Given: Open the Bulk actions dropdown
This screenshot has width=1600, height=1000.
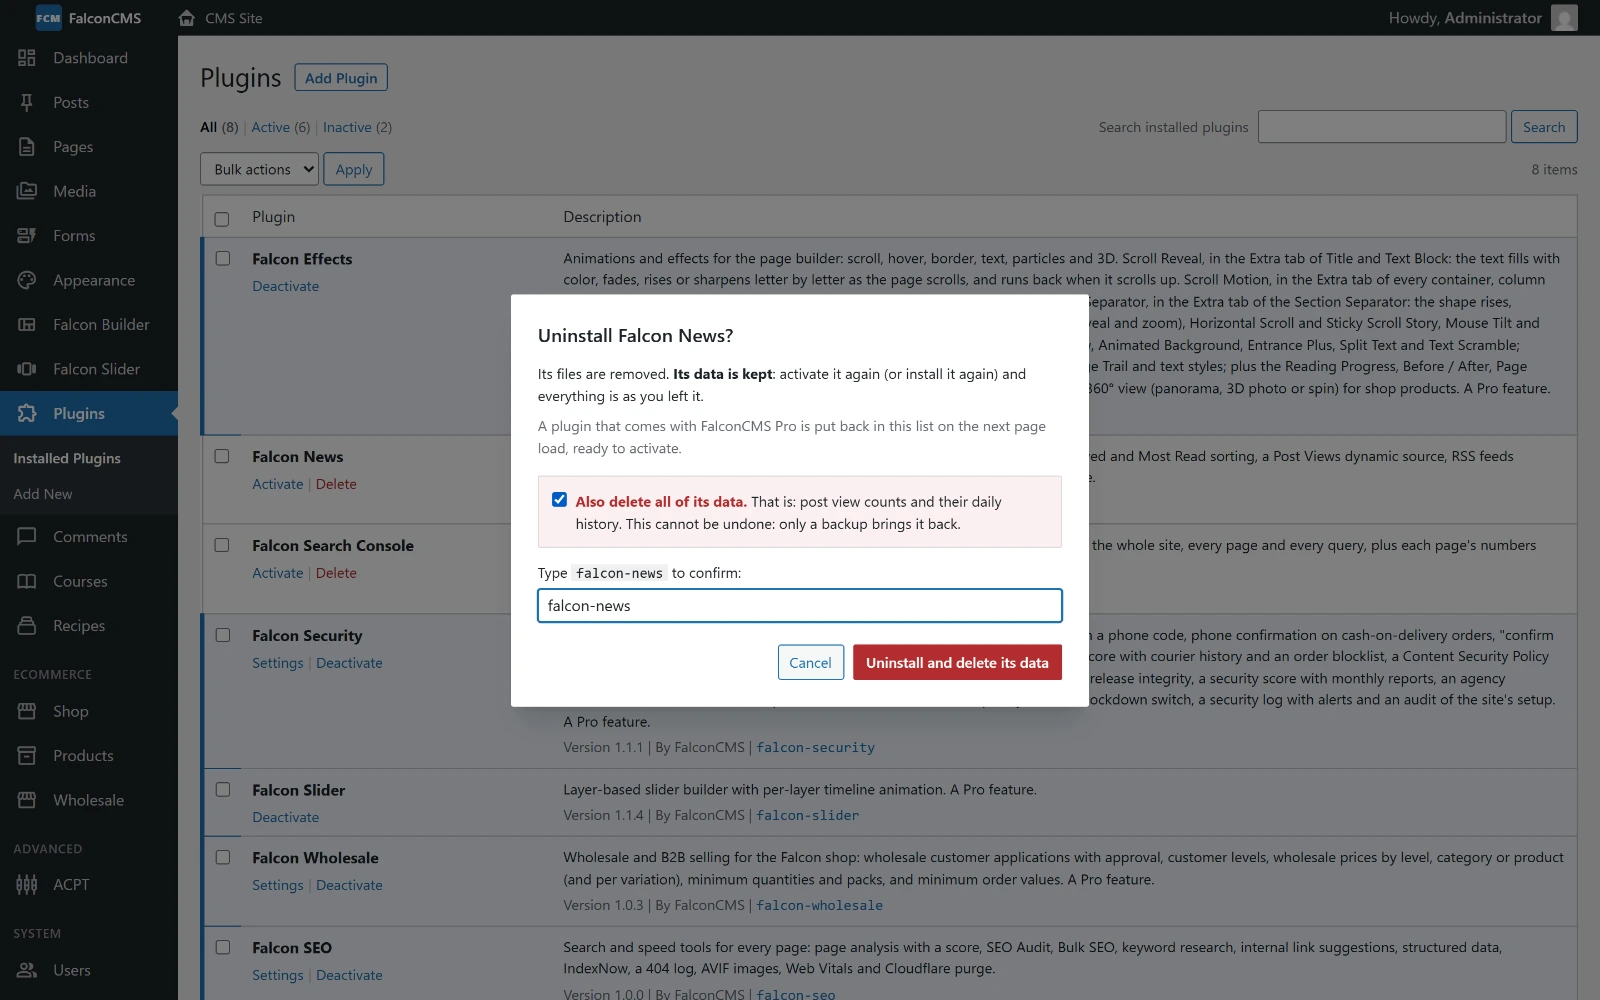Looking at the screenshot, I should [x=260, y=169].
